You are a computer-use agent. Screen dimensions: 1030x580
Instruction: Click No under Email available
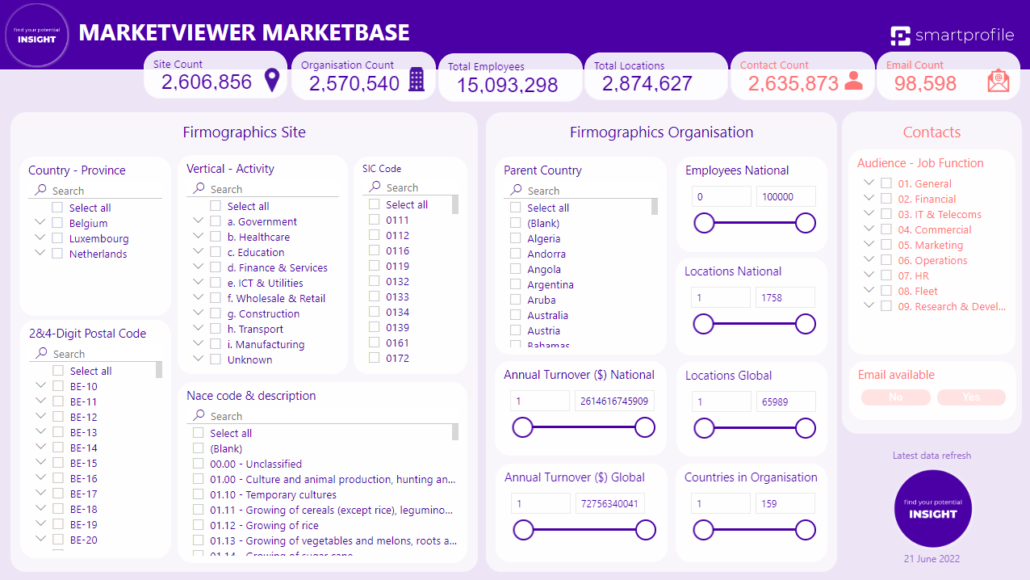pos(895,397)
